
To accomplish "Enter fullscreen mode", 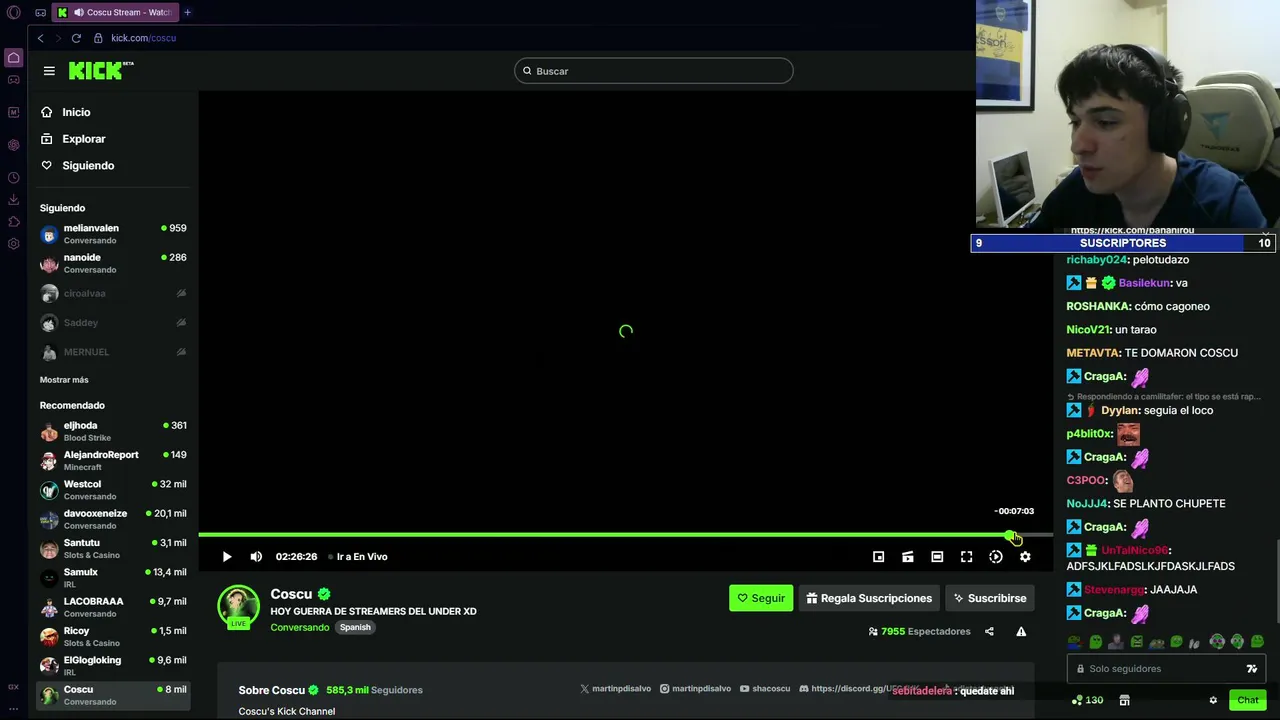I will pyautogui.click(x=966, y=557).
